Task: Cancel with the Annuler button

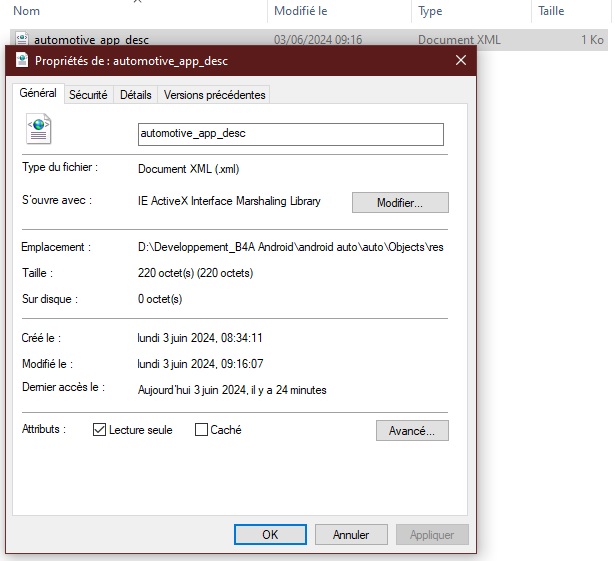Action: coord(351,534)
